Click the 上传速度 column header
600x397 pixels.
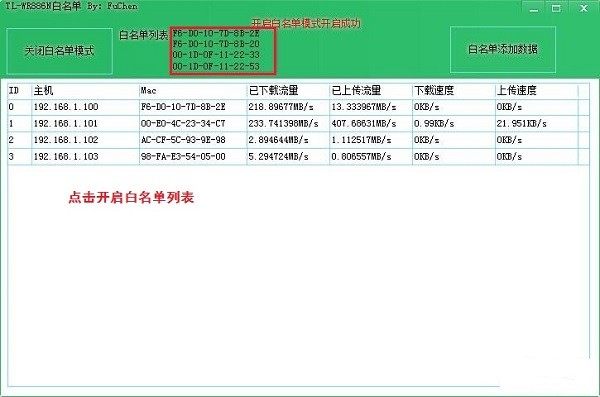click(x=537, y=91)
